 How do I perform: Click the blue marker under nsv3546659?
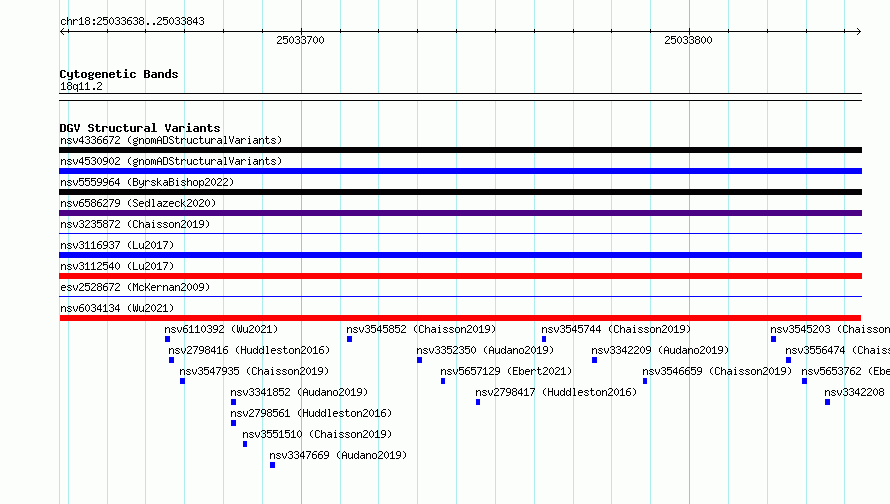pyautogui.click(x=645, y=381)
